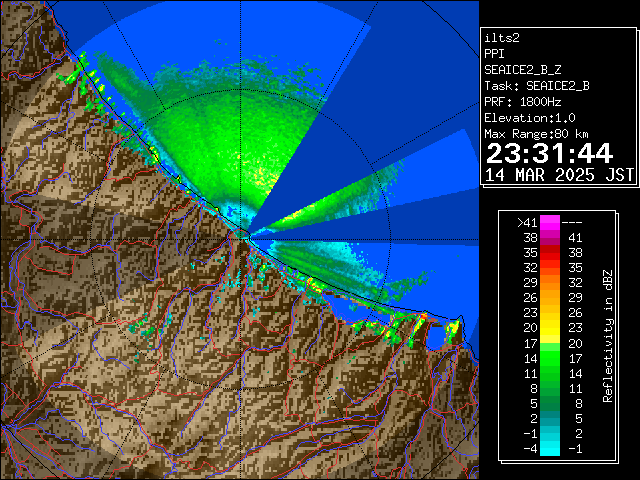Viewport: 640px width, 480px height.
Task: Click the green 11 dBZ legend swatch
Action: (x=550, y=373)
